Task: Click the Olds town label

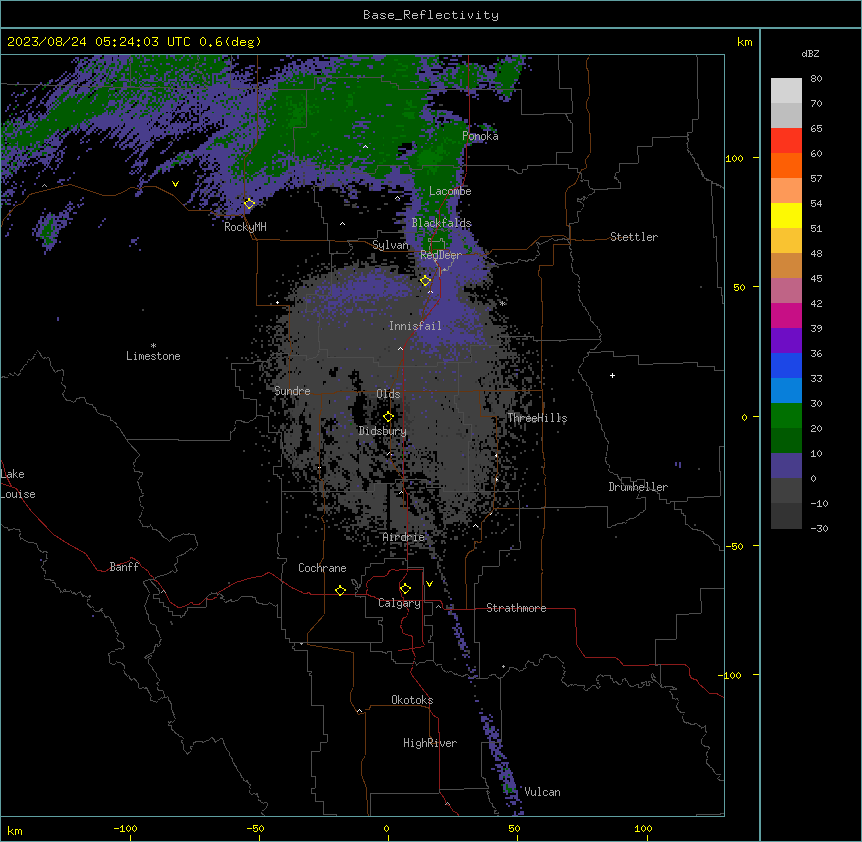Action: 388,394
